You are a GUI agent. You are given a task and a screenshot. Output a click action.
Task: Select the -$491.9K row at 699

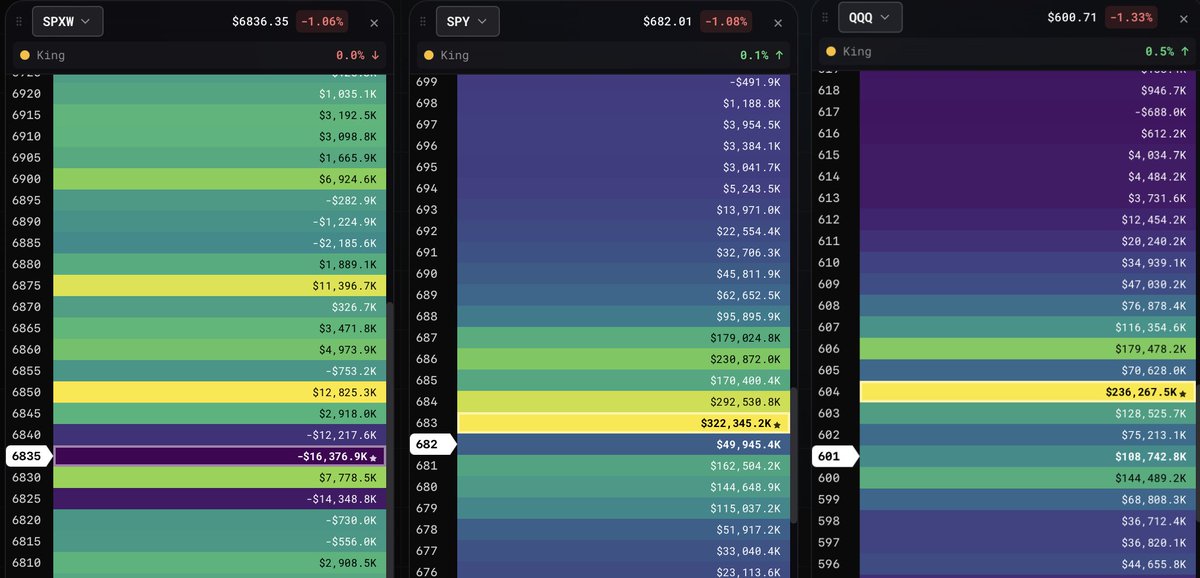(623, 82)
